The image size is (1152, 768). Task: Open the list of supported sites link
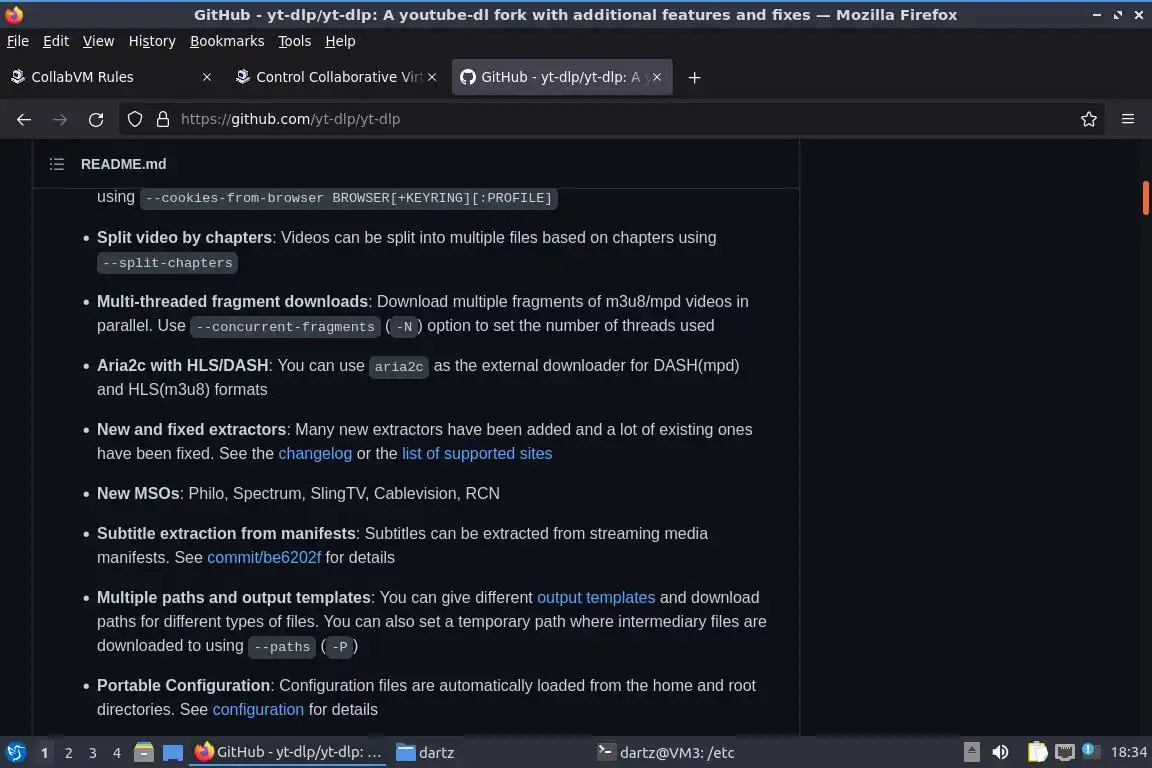(x=477, y=453)
